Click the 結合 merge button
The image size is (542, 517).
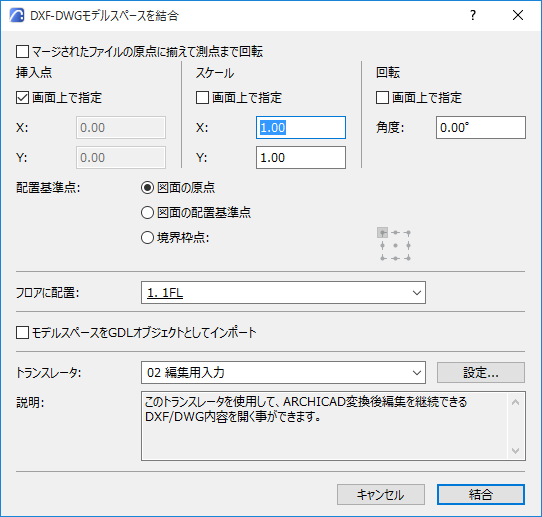481,495
